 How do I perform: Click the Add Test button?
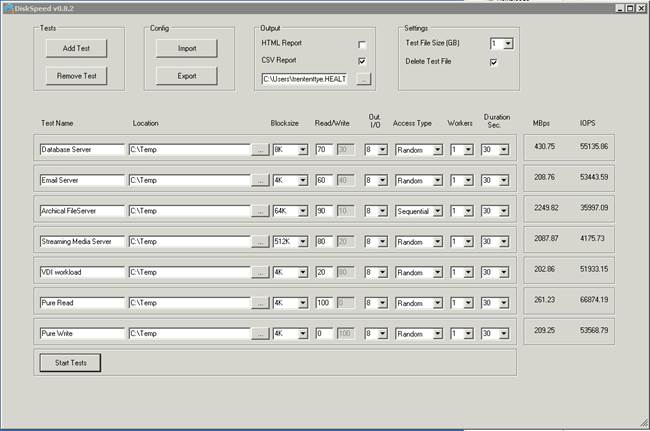tap(75, 48)
